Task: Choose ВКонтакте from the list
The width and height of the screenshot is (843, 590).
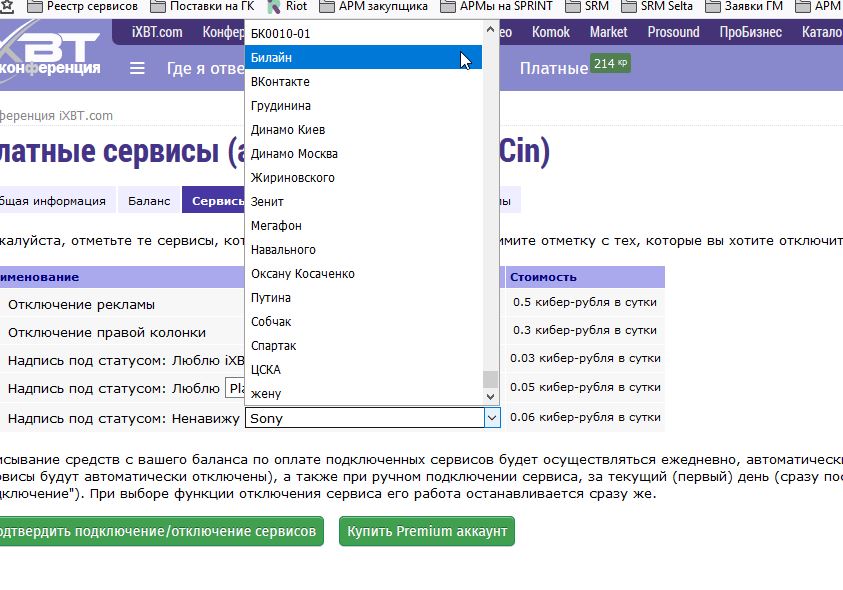Action: coord(363,82)
